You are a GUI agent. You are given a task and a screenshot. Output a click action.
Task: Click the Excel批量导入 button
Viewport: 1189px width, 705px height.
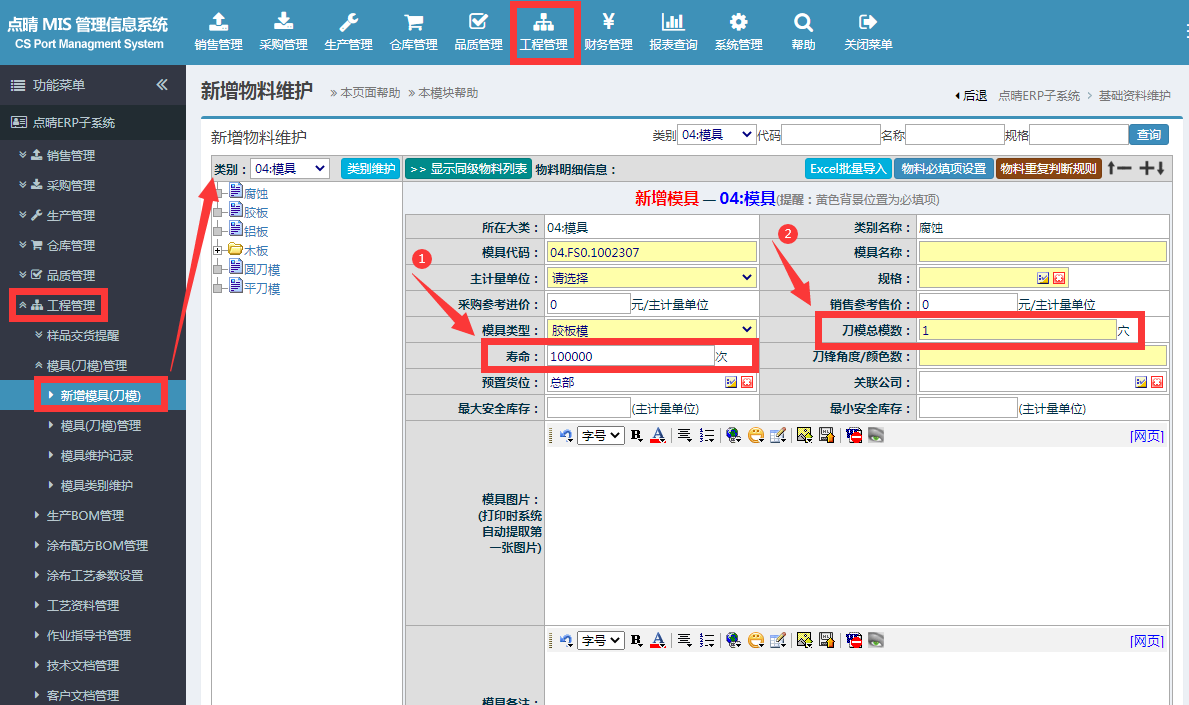click(847, 169)
